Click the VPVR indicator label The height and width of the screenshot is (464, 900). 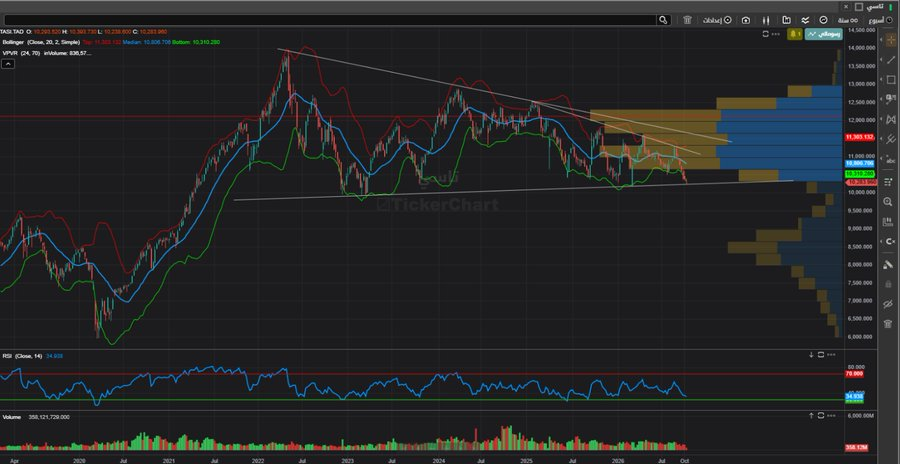[10, 53]
